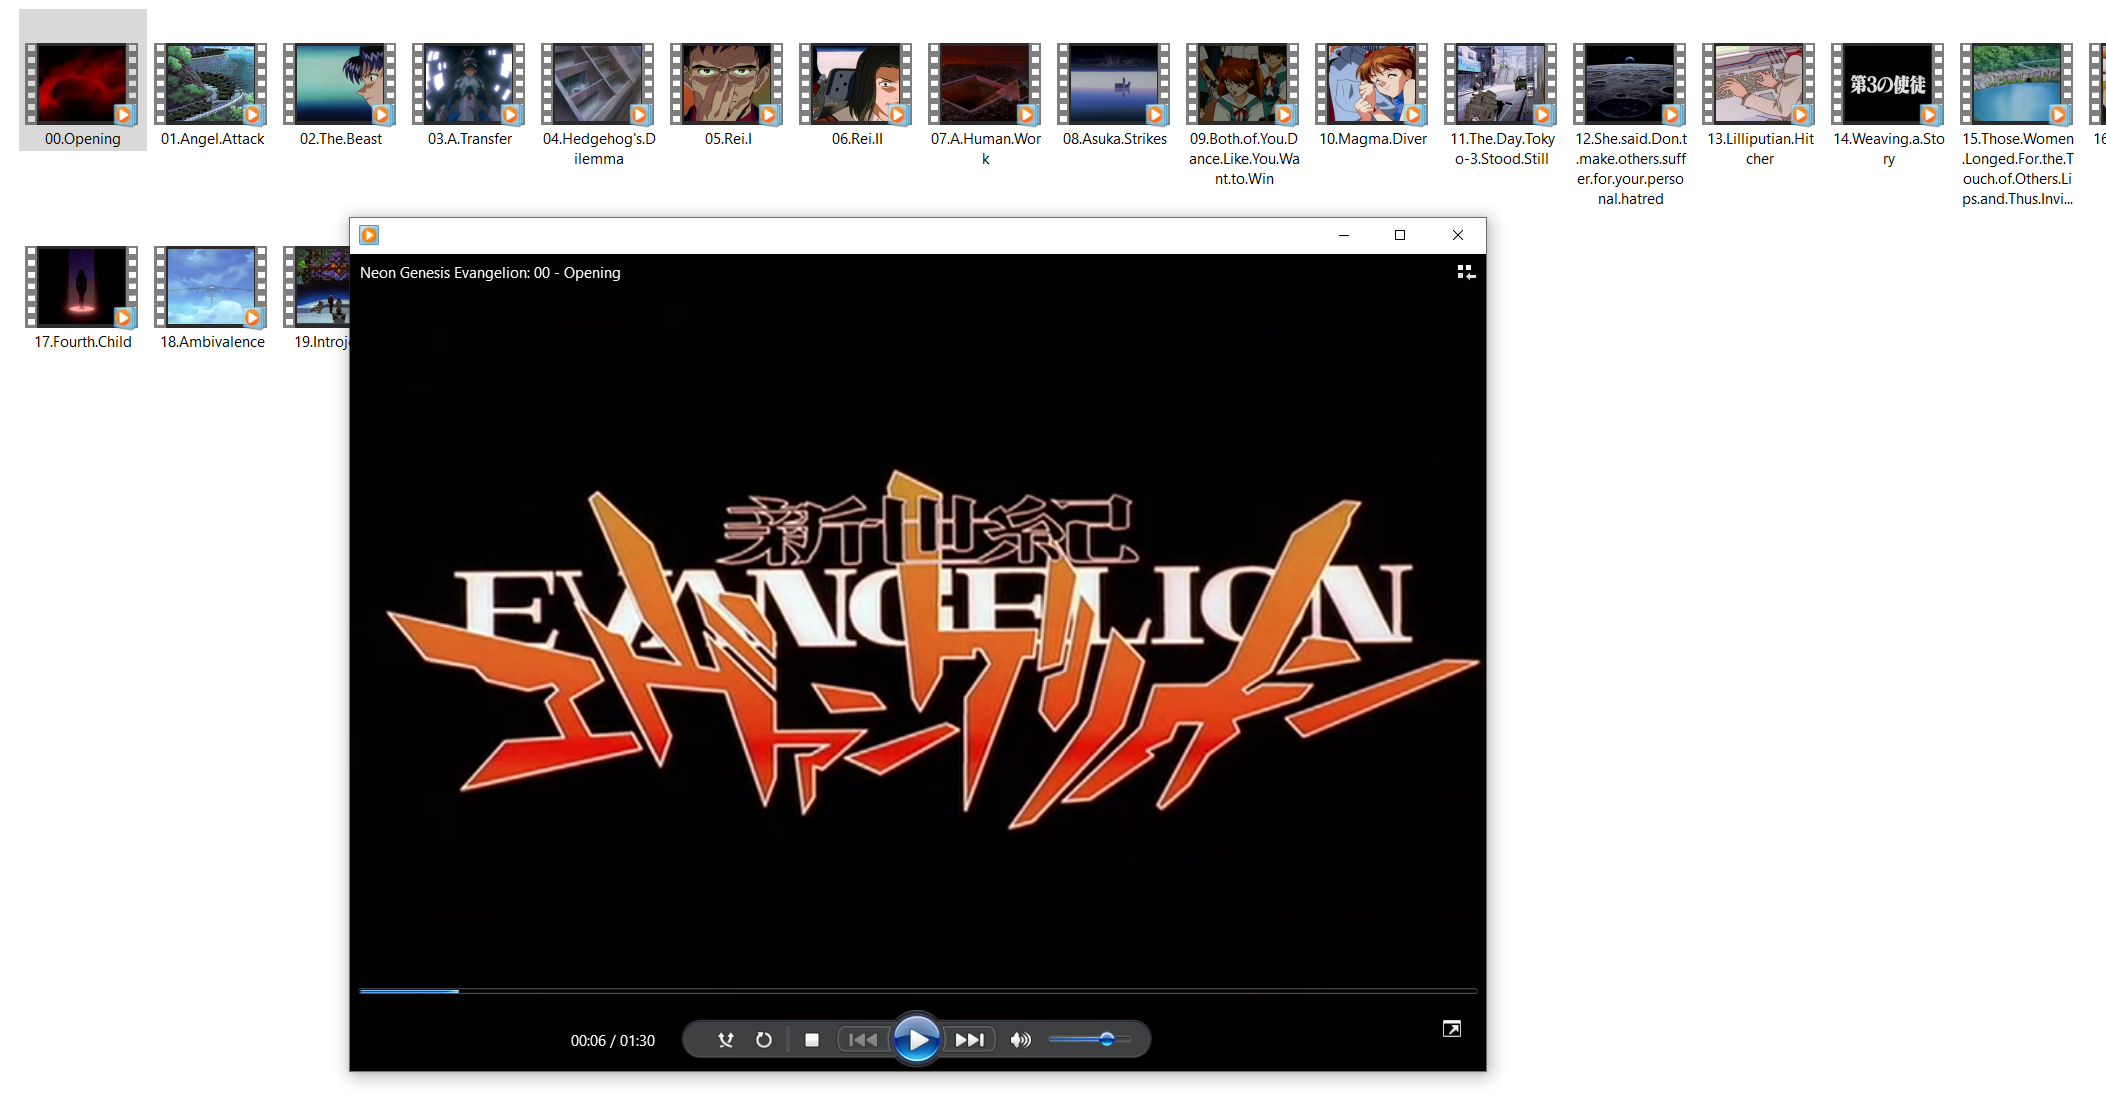Click the volume slider handle
This screenshot has height=1111, width=2106.
[x=1106, y=1040]
